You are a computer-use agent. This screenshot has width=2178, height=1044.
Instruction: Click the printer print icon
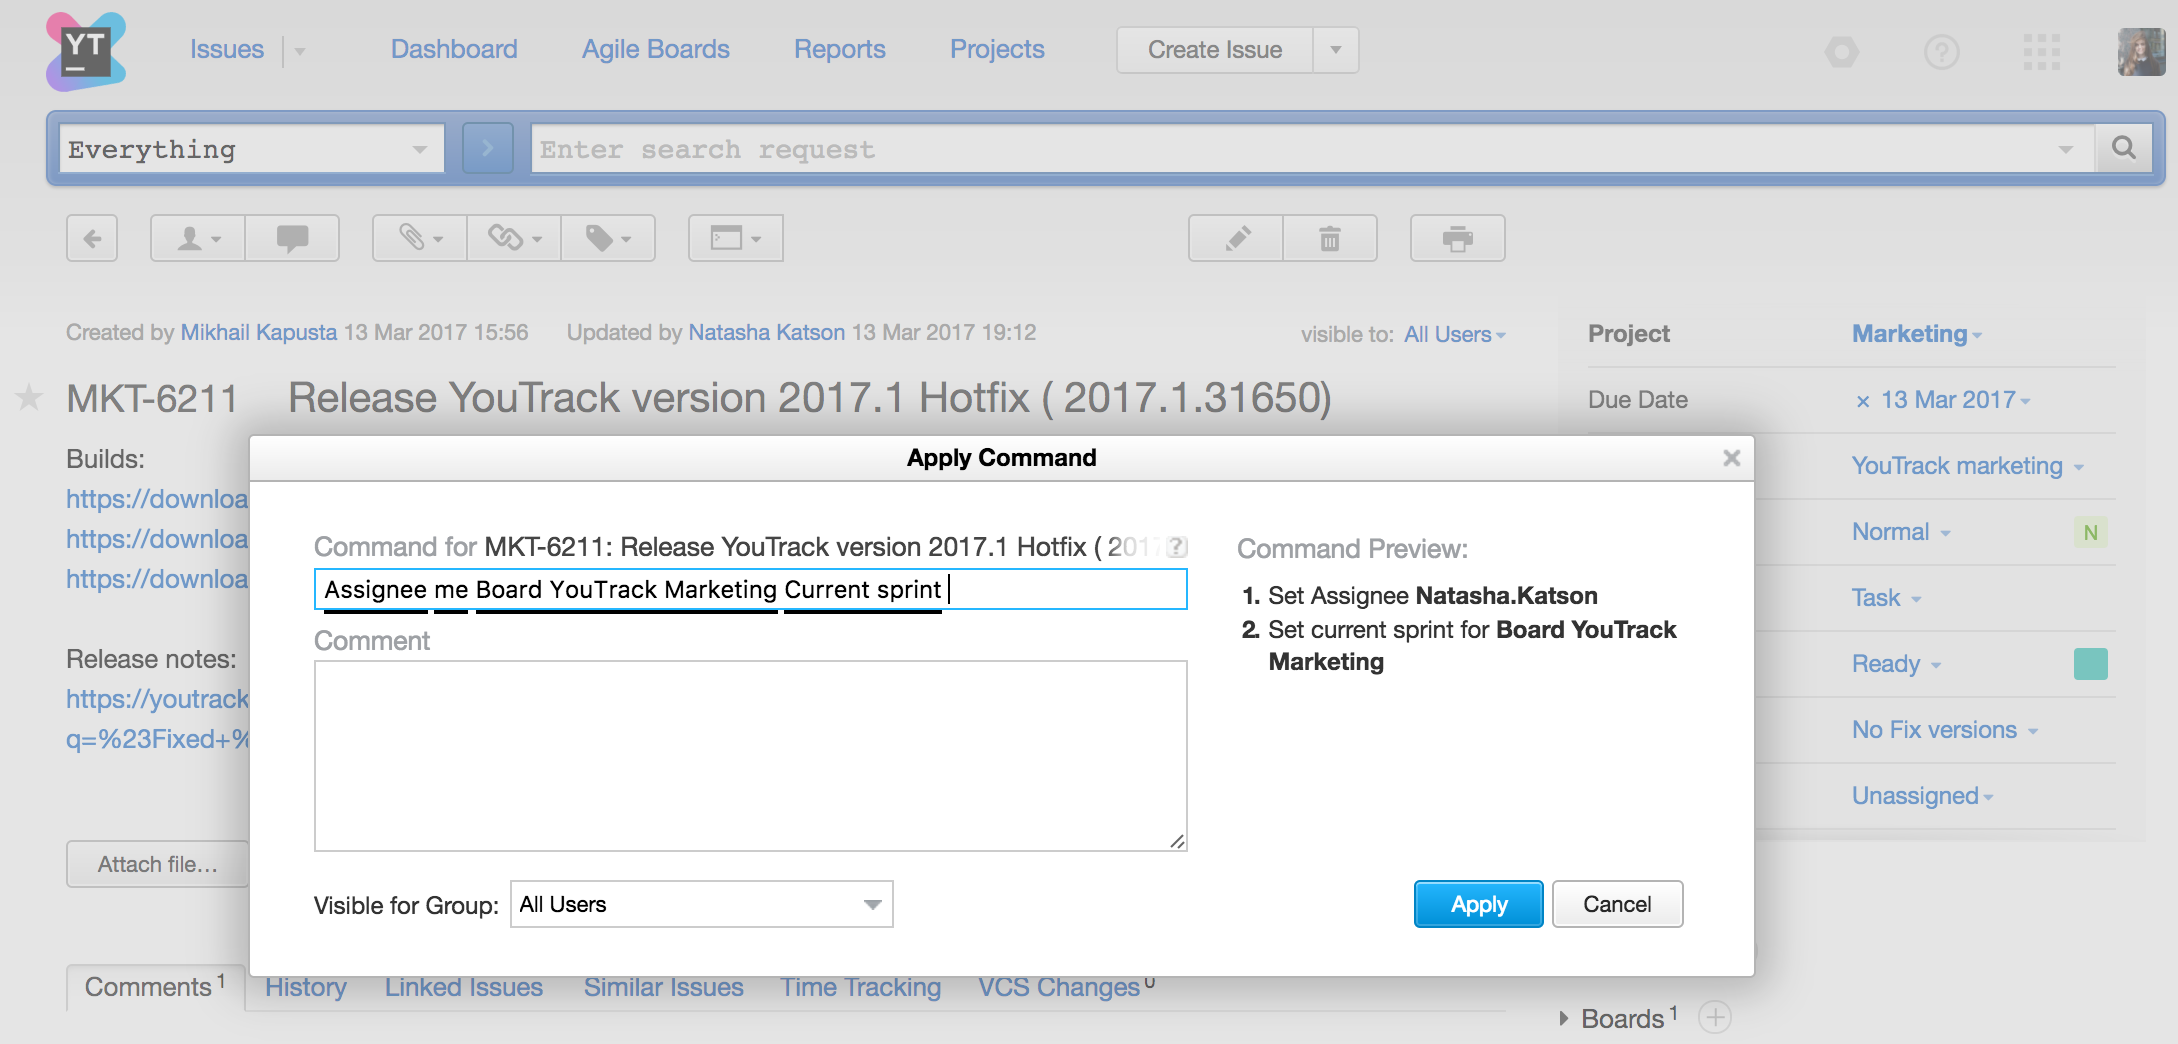(1458, 239)
